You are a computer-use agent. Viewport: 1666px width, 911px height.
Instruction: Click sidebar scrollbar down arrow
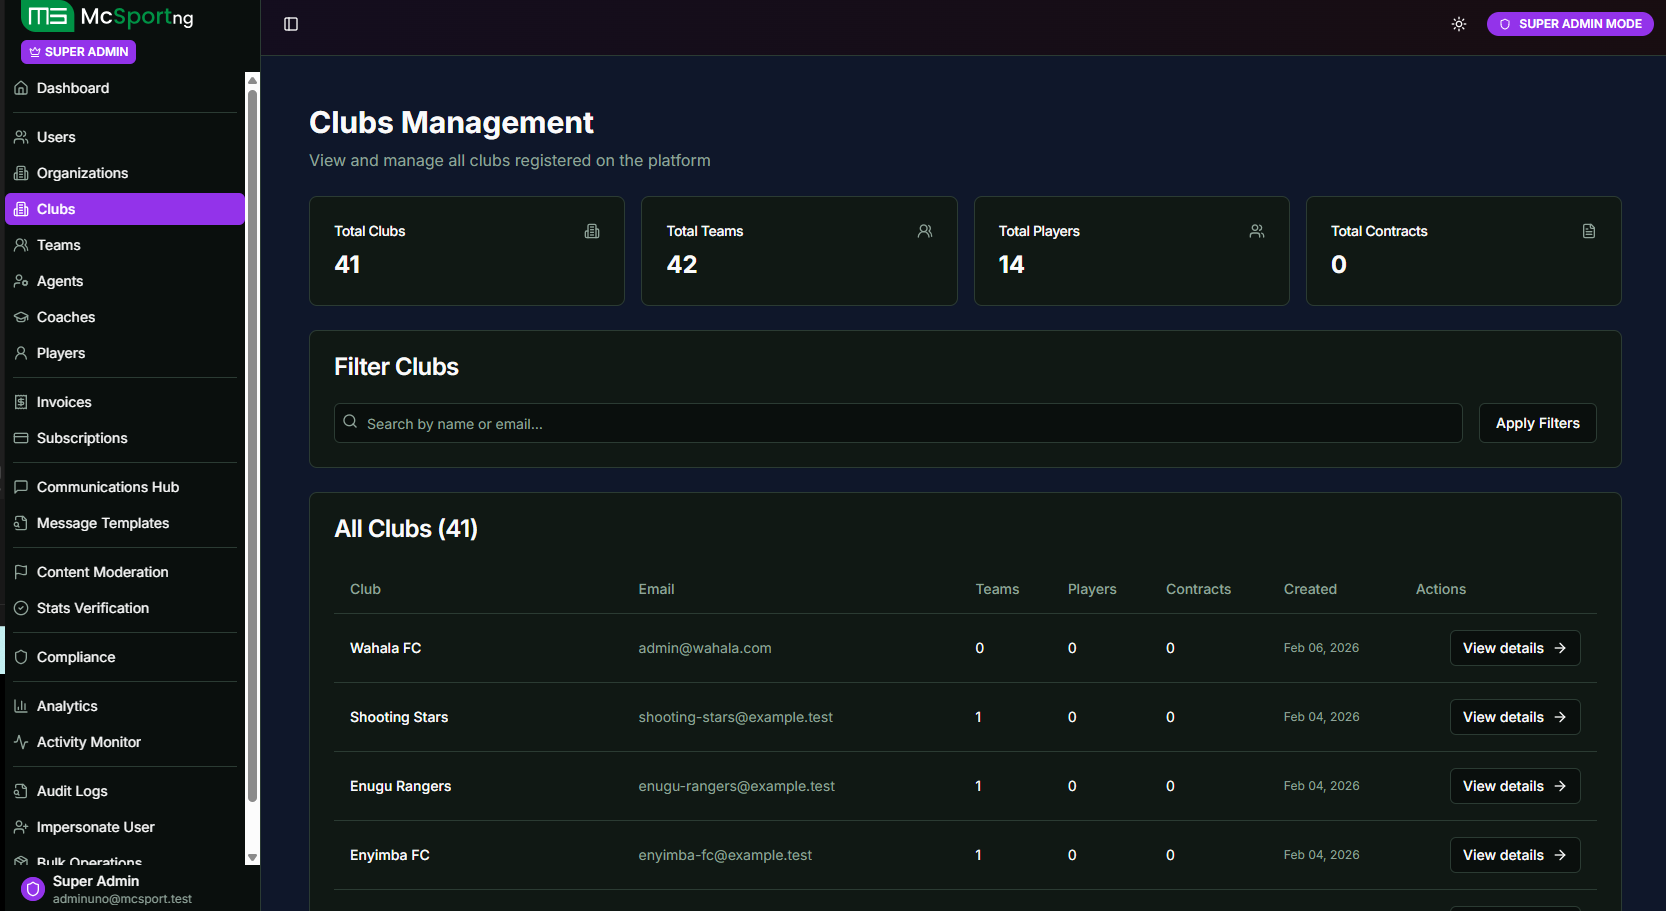click(252, 857)
